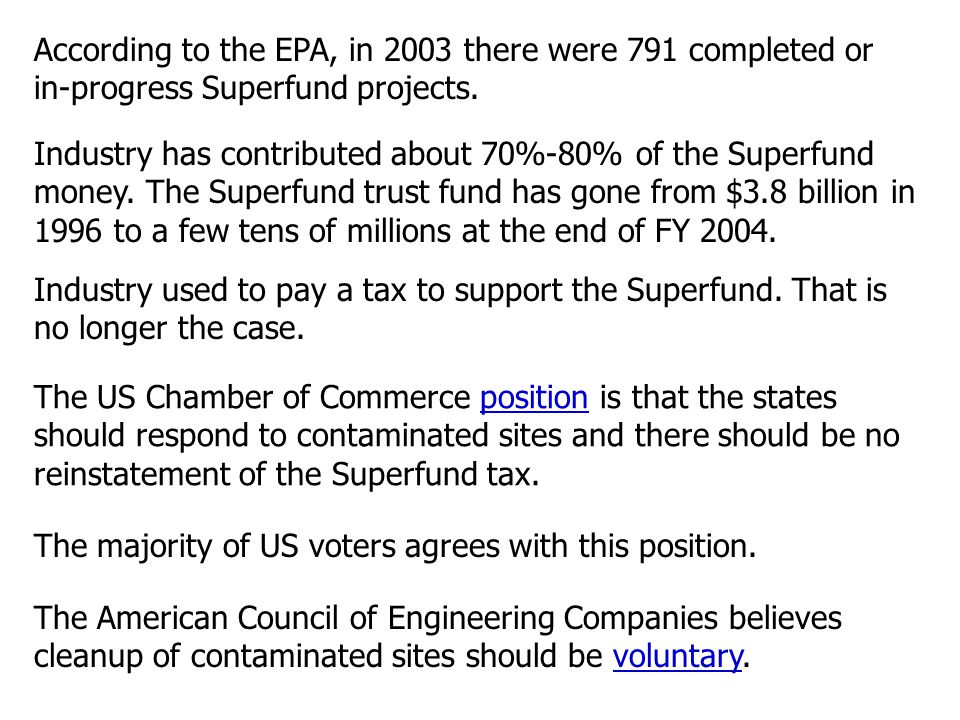Click the phrase 'in-progress' in the first paragraph
960x720 pixels.
[x=113, y=90]
